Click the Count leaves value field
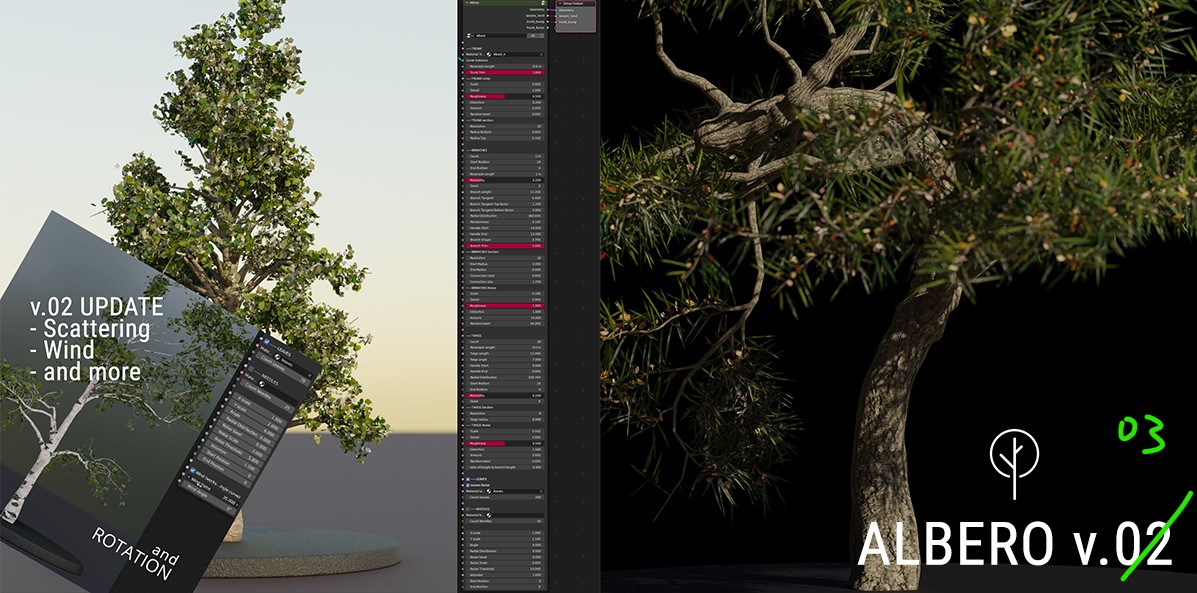The image size is (1197, 593). (505, 497)
